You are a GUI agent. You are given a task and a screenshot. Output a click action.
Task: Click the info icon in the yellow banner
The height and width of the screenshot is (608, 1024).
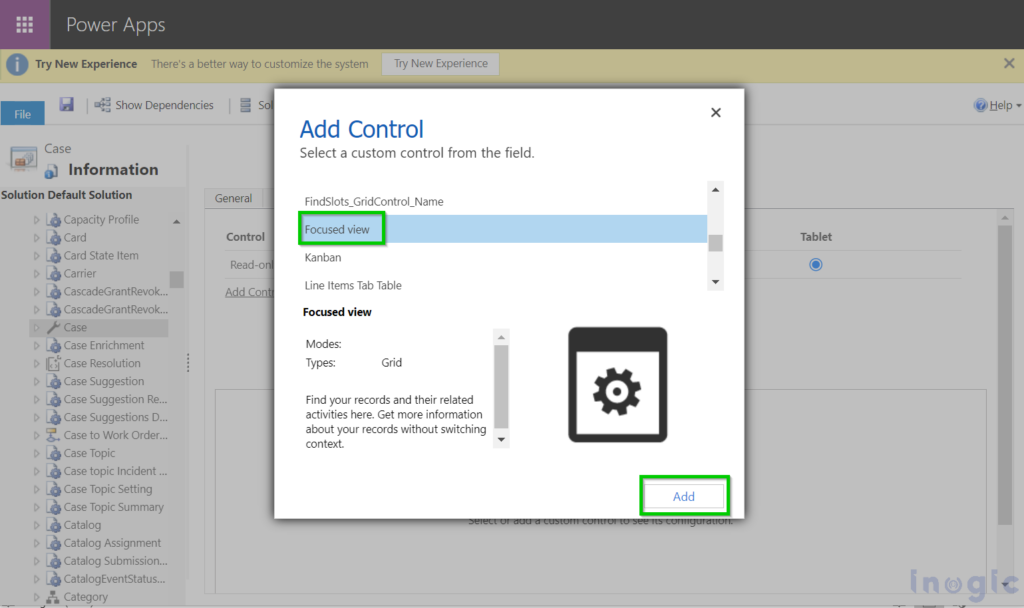pos(18,64)
